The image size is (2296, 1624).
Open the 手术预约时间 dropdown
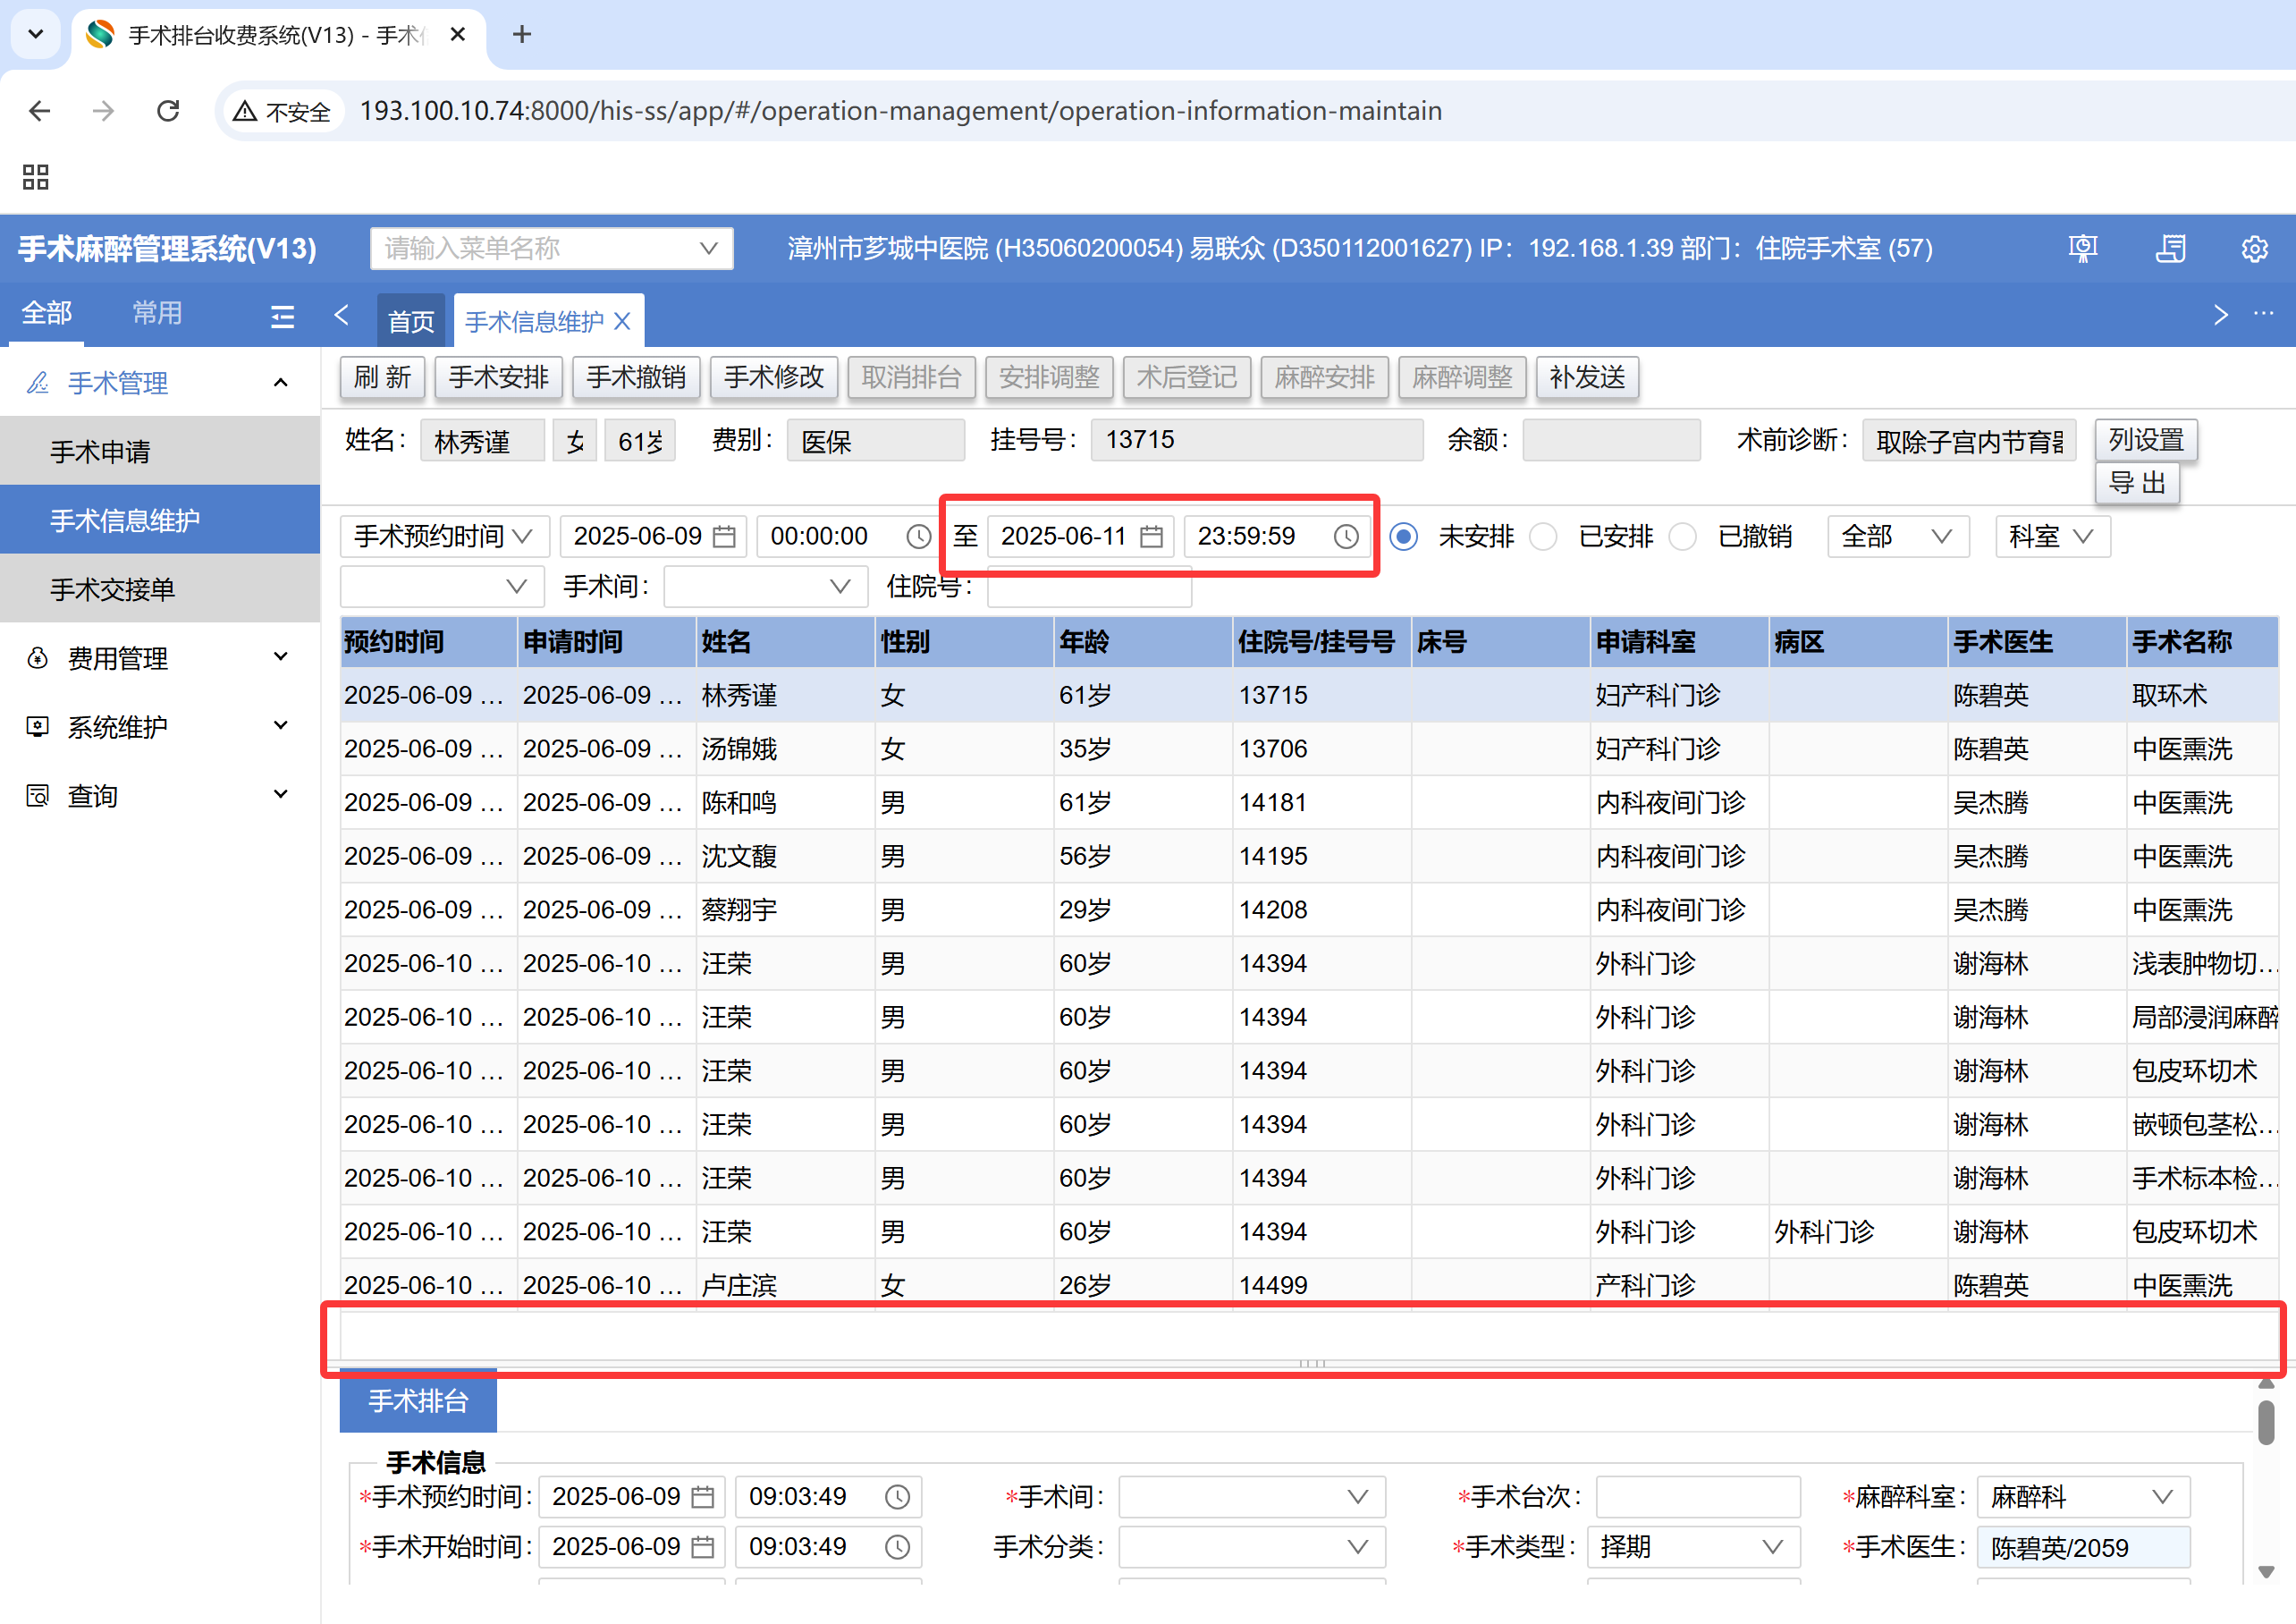click(x=444, y=537)
